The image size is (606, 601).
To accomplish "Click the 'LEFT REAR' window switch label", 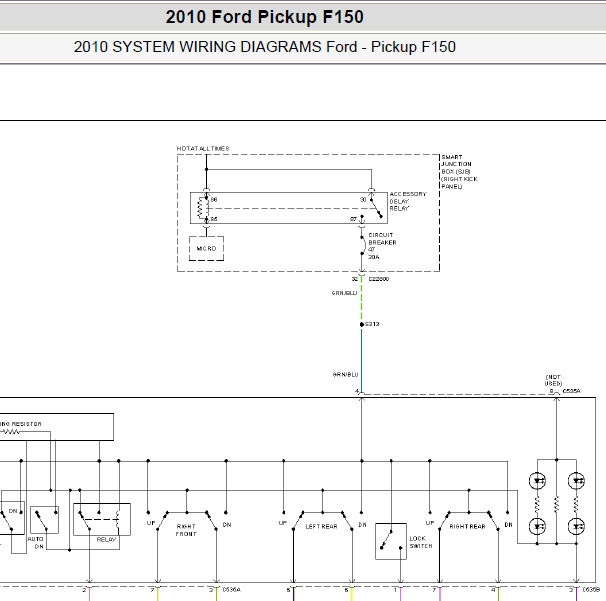I will click(322, 526).
